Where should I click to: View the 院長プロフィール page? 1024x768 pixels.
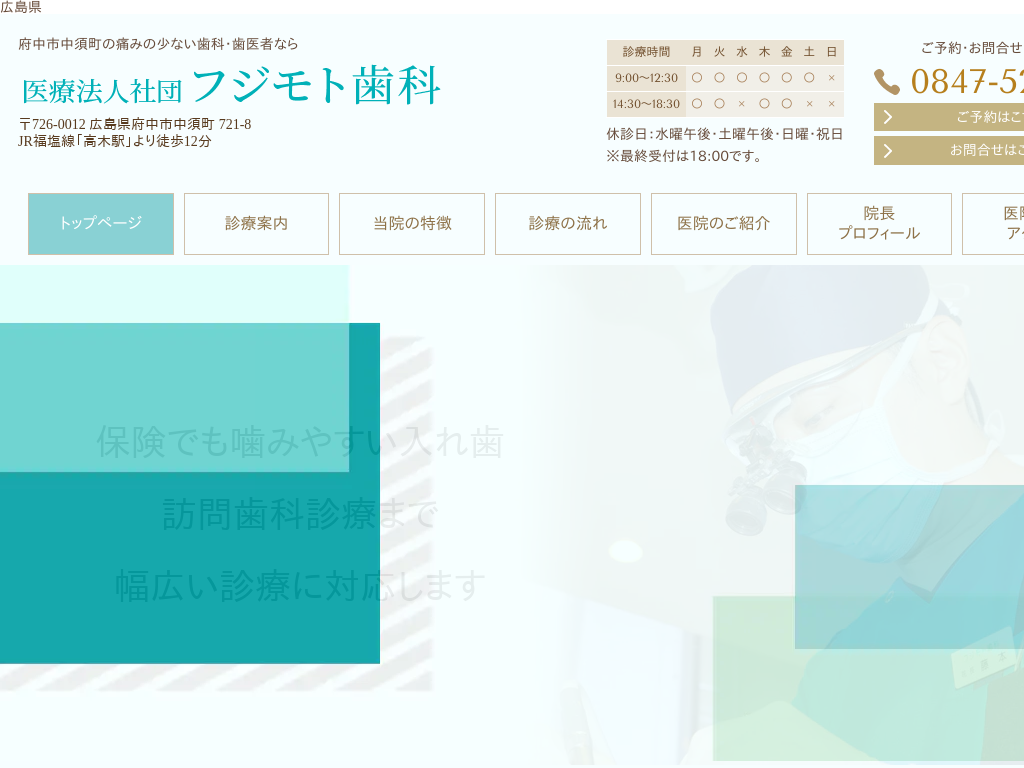coord(879,224)
